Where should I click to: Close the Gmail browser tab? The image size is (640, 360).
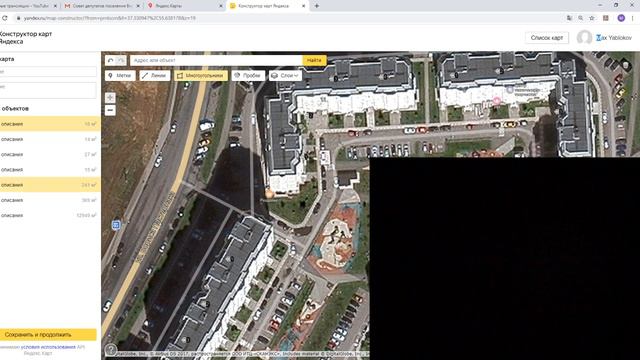[138, 6]
